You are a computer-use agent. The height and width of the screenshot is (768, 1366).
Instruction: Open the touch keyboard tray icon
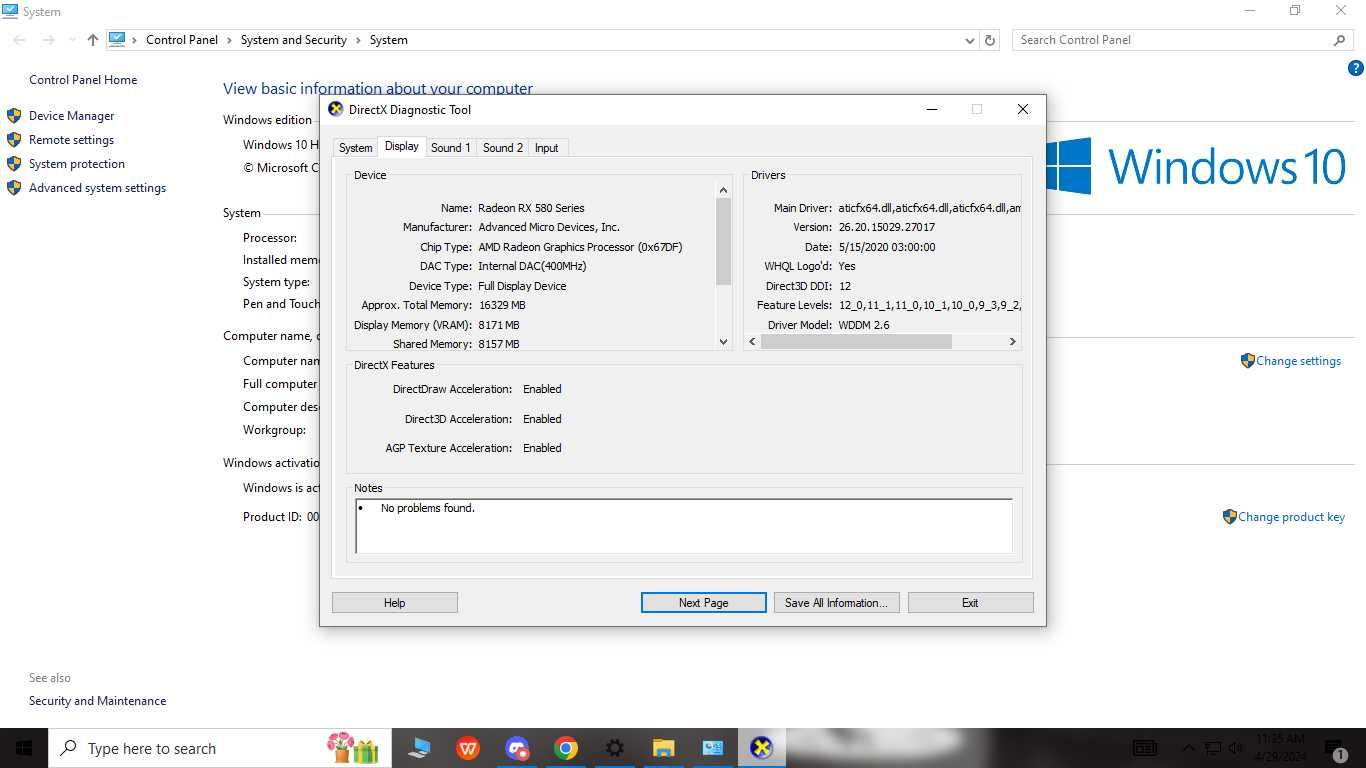click(x=1145, y=748)
